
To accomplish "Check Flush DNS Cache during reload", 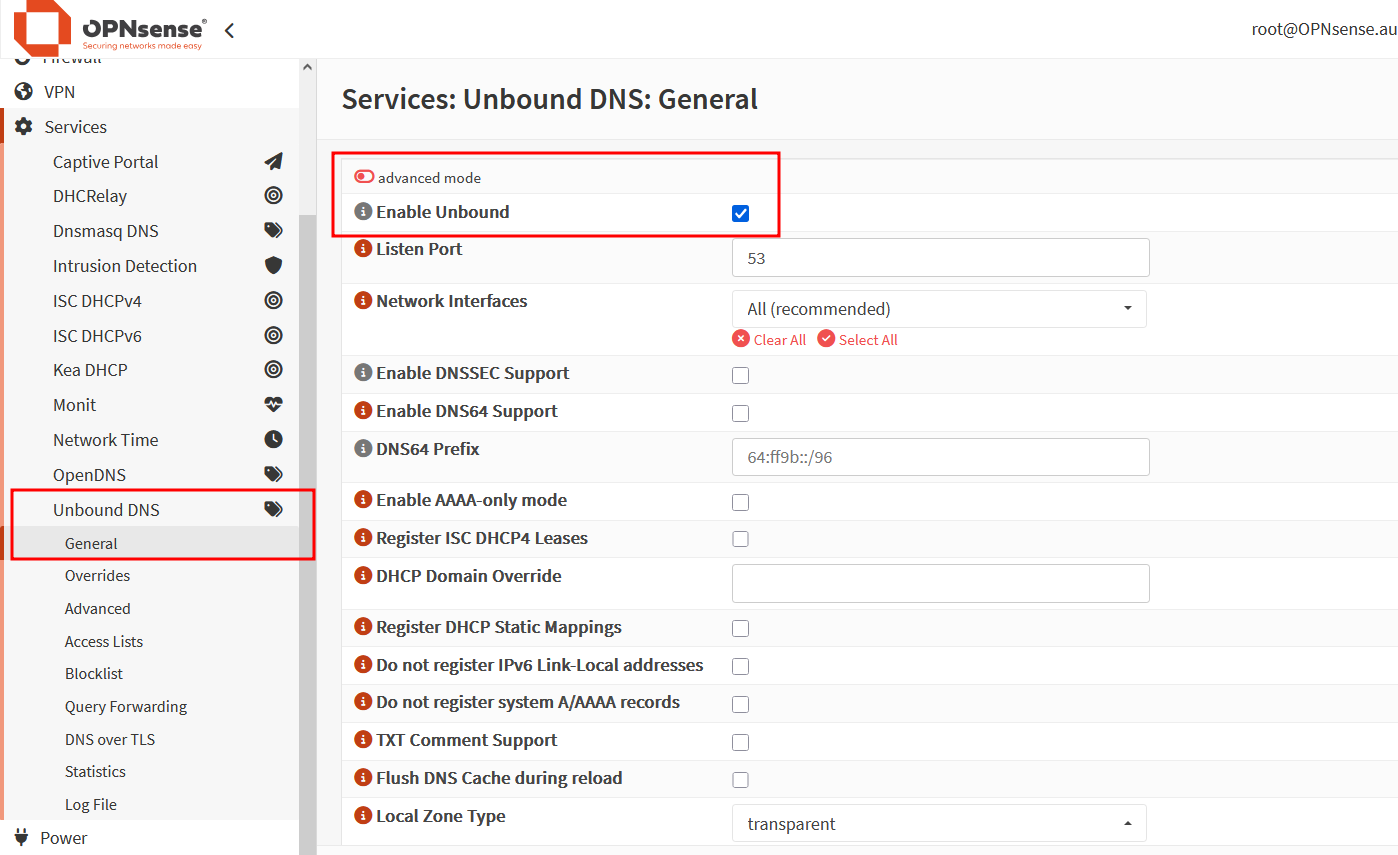I will (741, 781).
